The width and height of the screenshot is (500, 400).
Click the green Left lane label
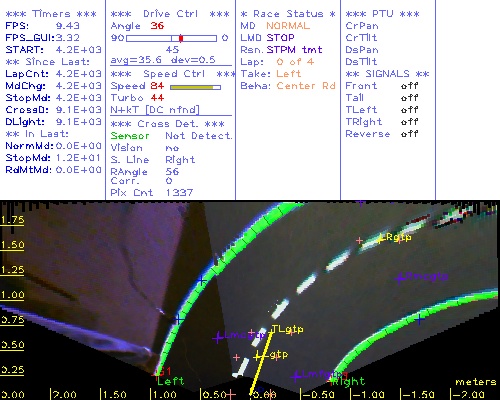click(170, 381)
